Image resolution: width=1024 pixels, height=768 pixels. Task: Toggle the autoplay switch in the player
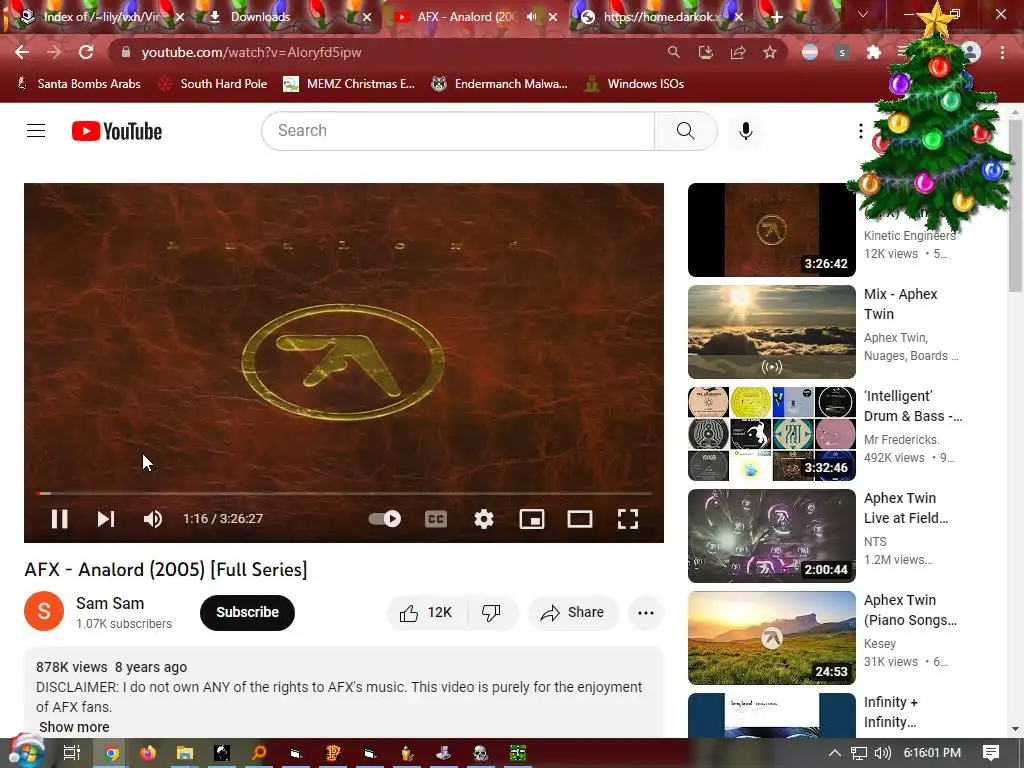385,519
